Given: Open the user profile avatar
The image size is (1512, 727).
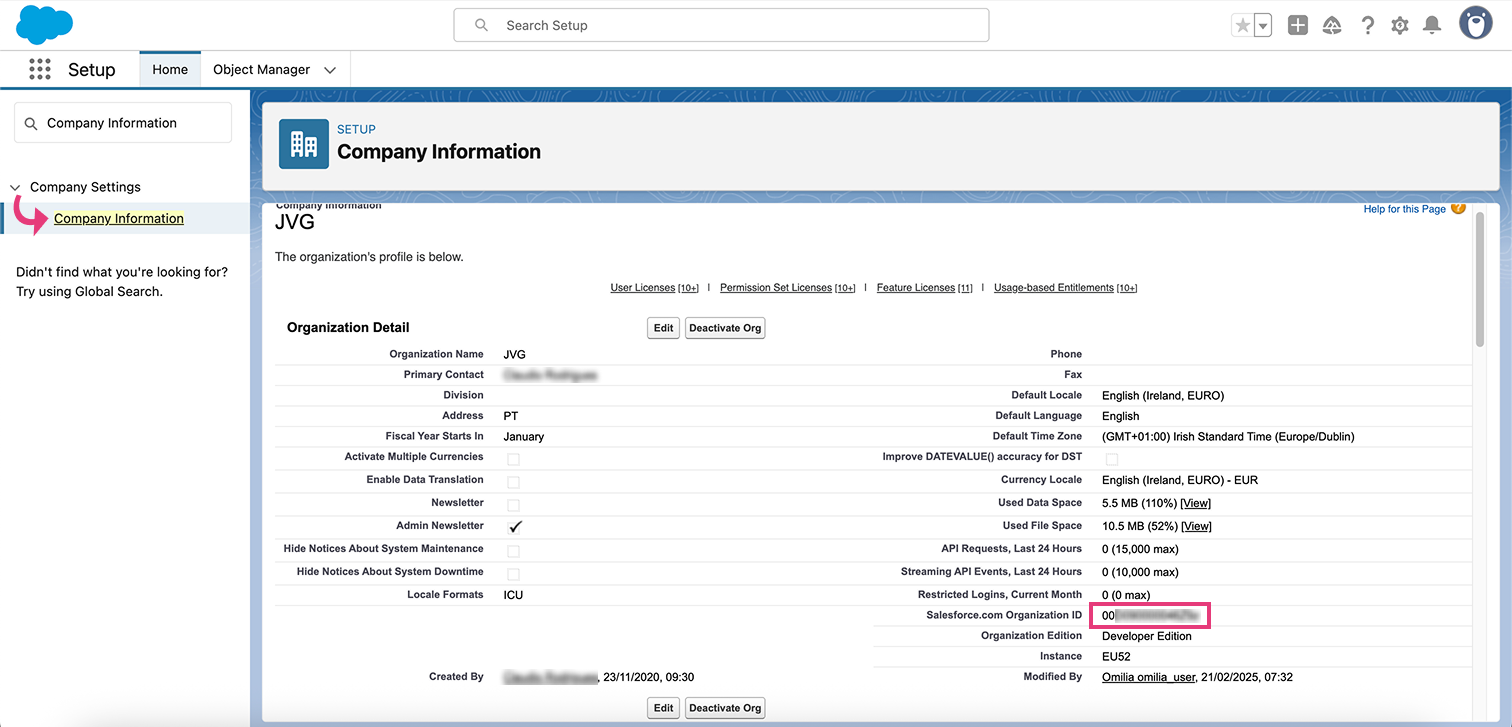Looking at the screenshot, I should (x=1475, y=24).
